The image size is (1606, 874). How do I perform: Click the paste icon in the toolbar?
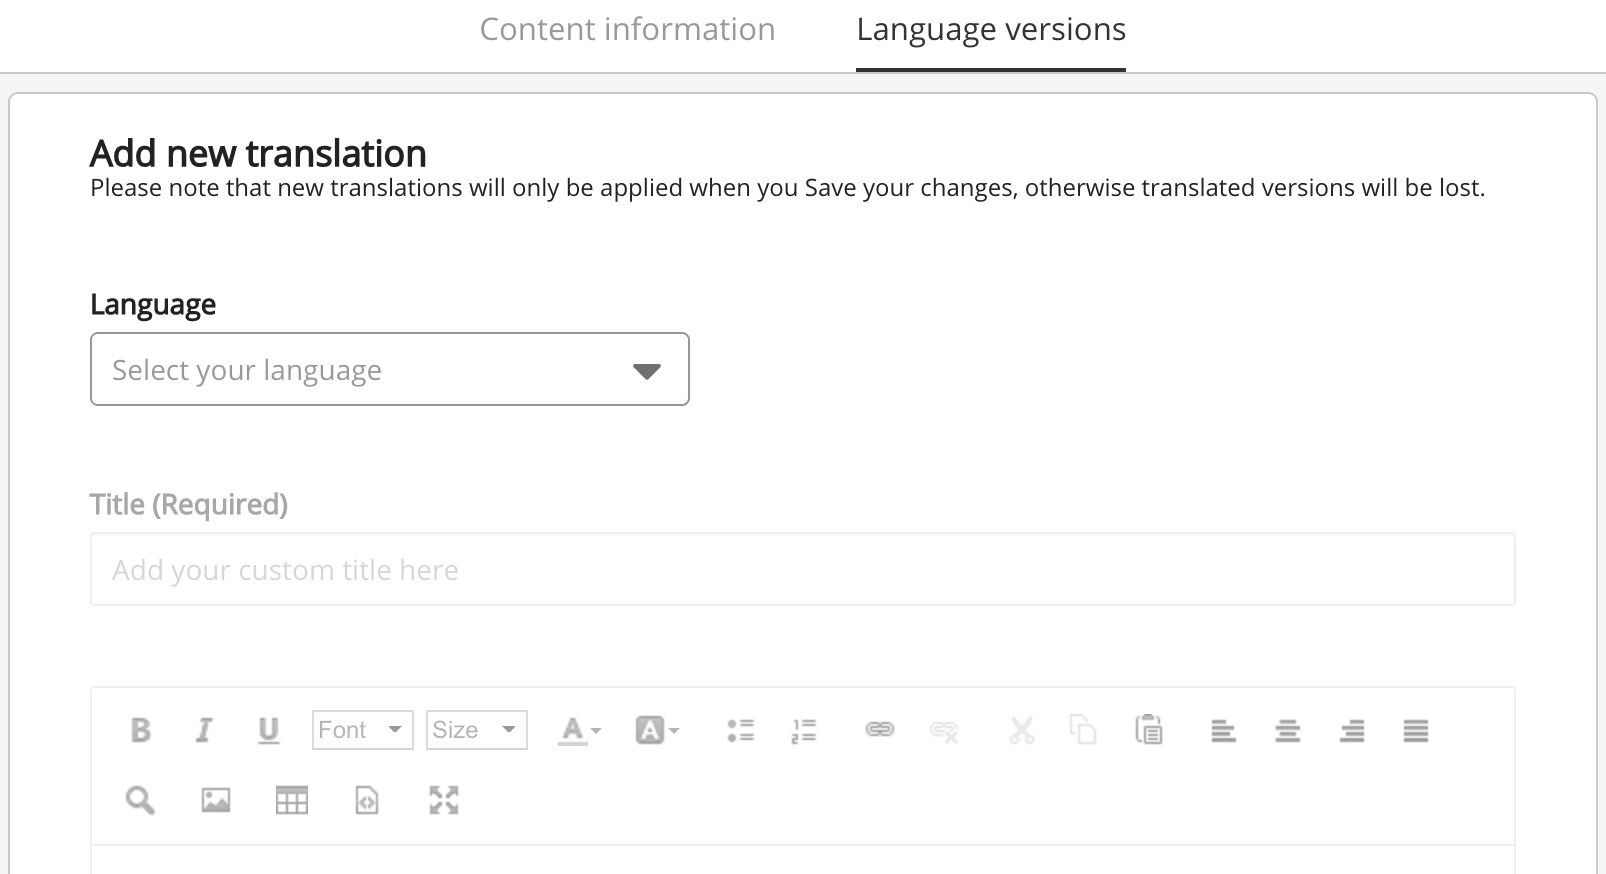(1149, 730)
